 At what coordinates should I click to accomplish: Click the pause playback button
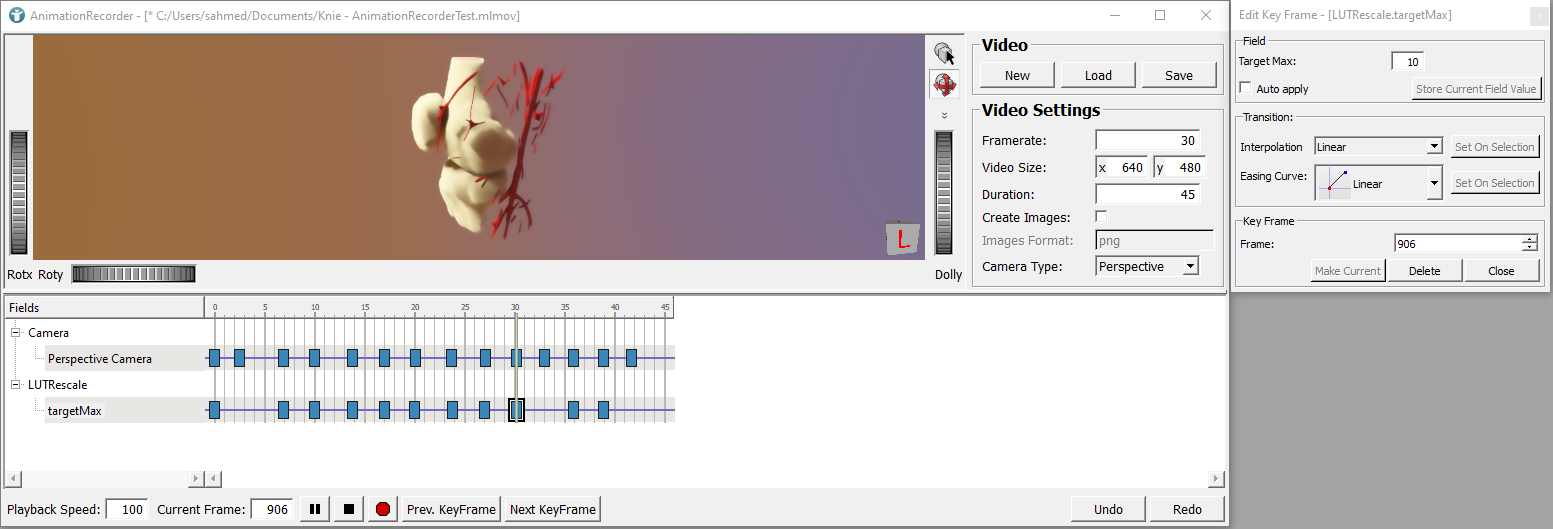tap(314, 509)
